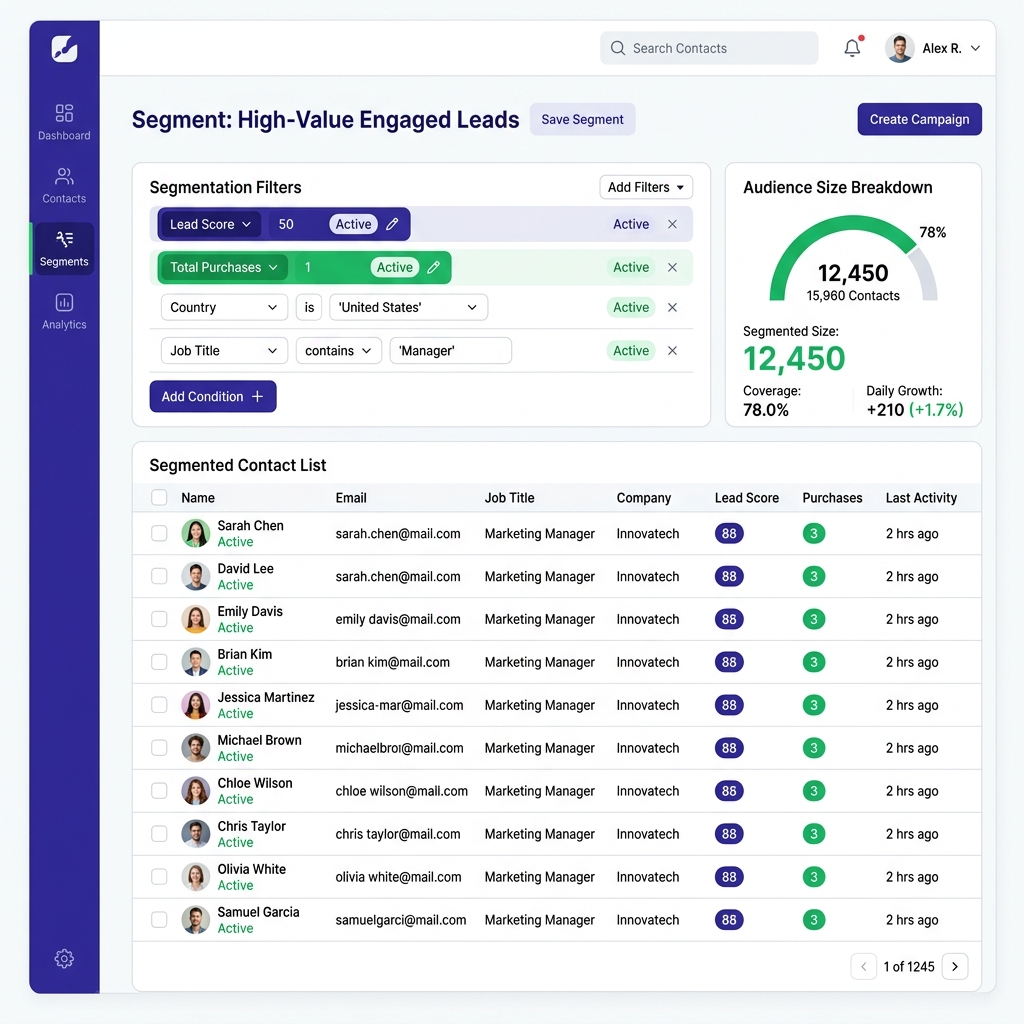Open the Add Filters dropdown
1024x1024 pixels.
click(646, 187)
